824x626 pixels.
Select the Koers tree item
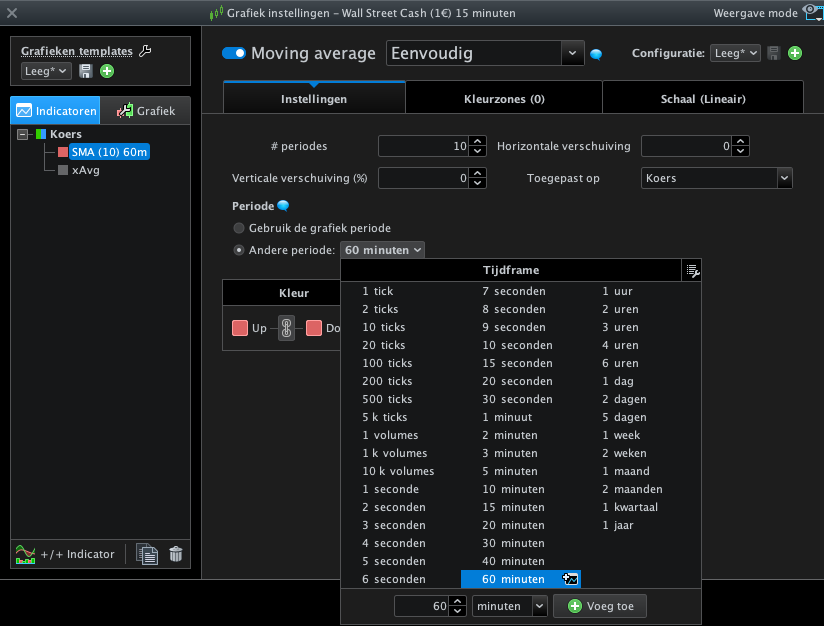point(66,134)
